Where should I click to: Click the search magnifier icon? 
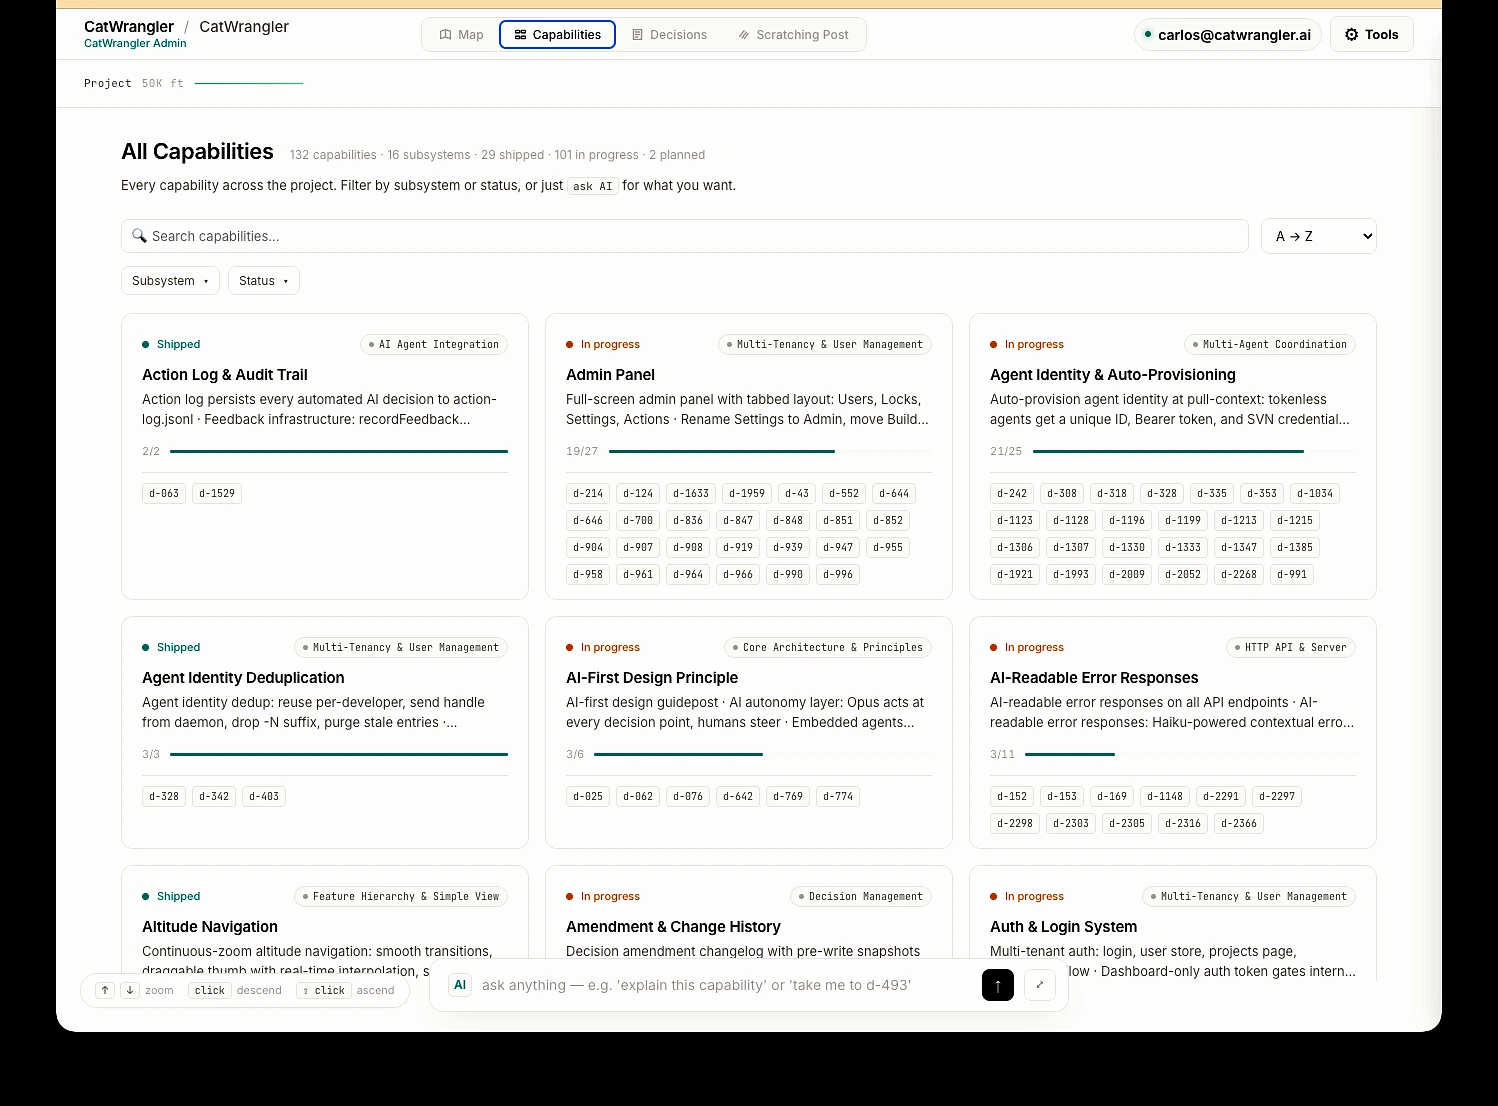tap(139, 236)
